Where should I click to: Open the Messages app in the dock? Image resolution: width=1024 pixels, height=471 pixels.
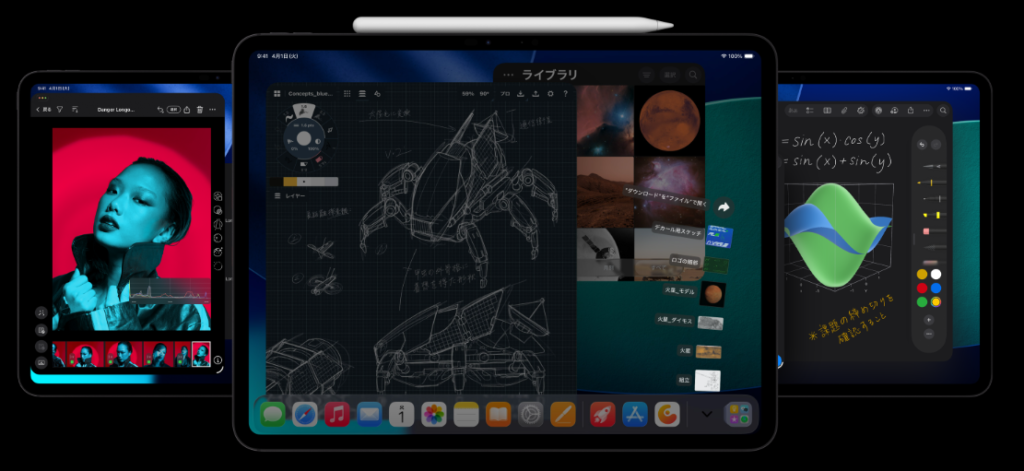pyautogui.click(x=273, y=413)
